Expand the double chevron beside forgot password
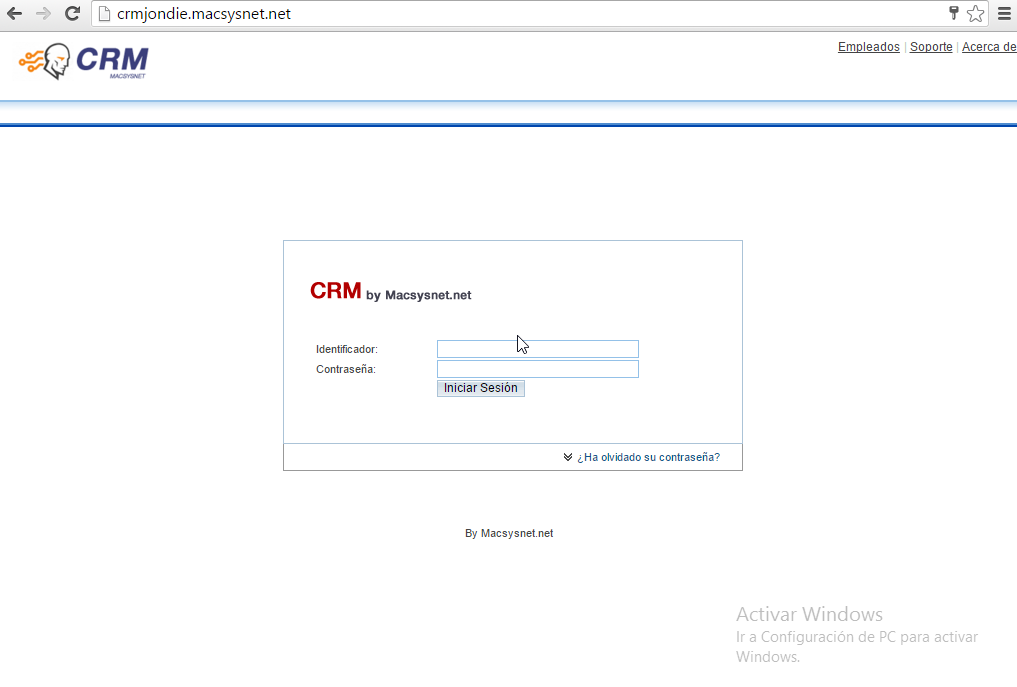The height and width of the screenshot is (687, 1017). (568, 457)
